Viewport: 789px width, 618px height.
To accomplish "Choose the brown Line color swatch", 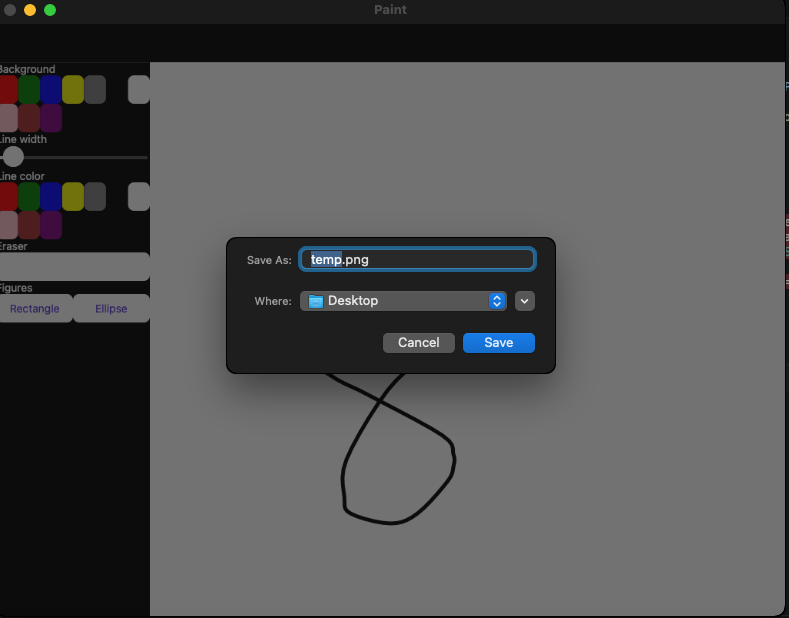I will tap(29, 225).
